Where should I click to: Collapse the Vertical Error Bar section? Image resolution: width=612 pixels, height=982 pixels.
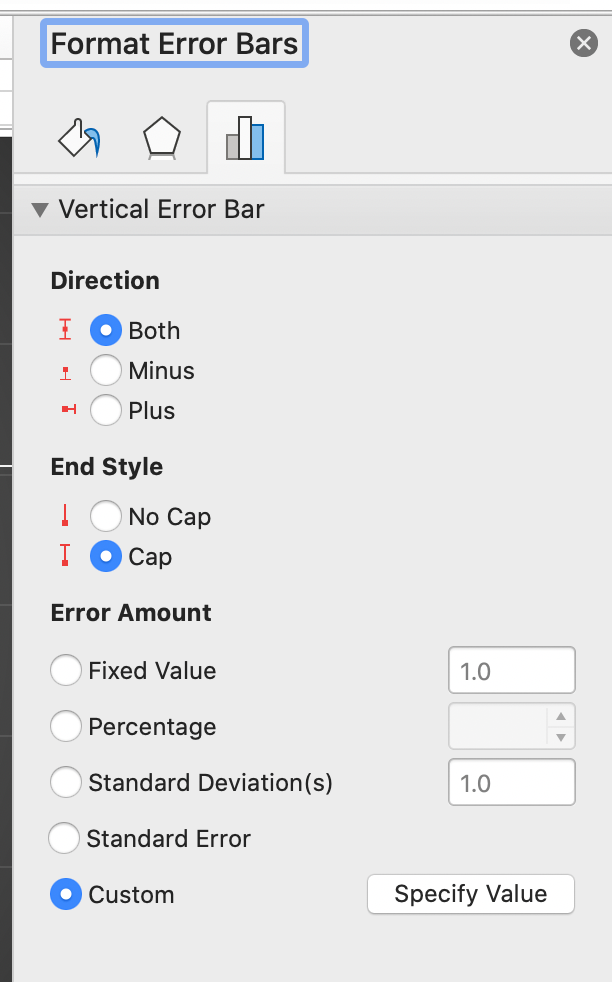pos(40,210)
